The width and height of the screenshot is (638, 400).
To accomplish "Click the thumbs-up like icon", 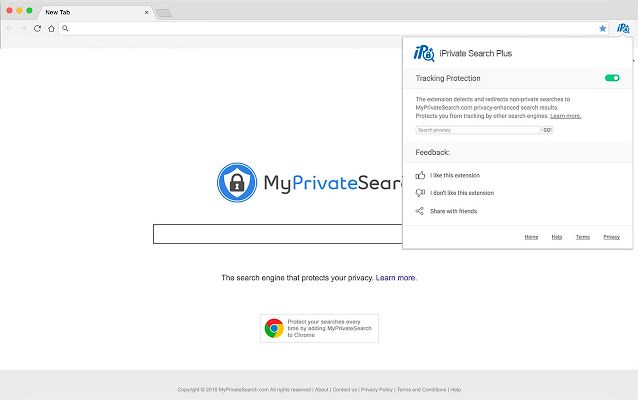I will pyautogui.click(x=420, y=175).
